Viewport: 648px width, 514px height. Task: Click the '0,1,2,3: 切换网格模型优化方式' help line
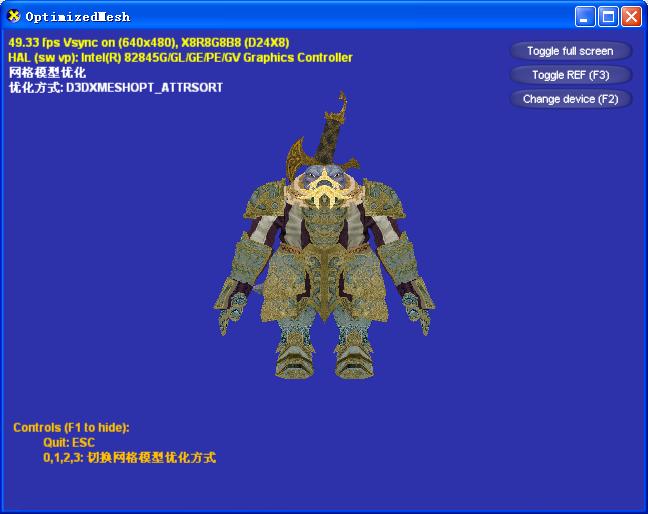coord(129,458)
